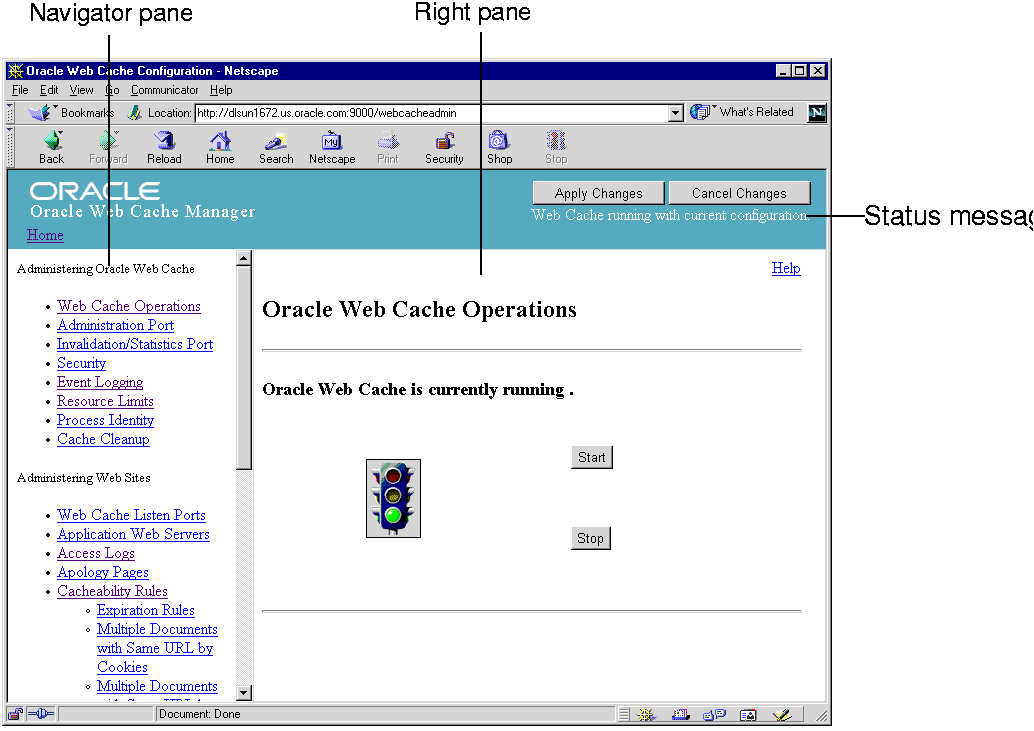The height and width of the screenshot is (731, 1034).
Task: Click the Stop button below Start
Action: pos(590,539)
